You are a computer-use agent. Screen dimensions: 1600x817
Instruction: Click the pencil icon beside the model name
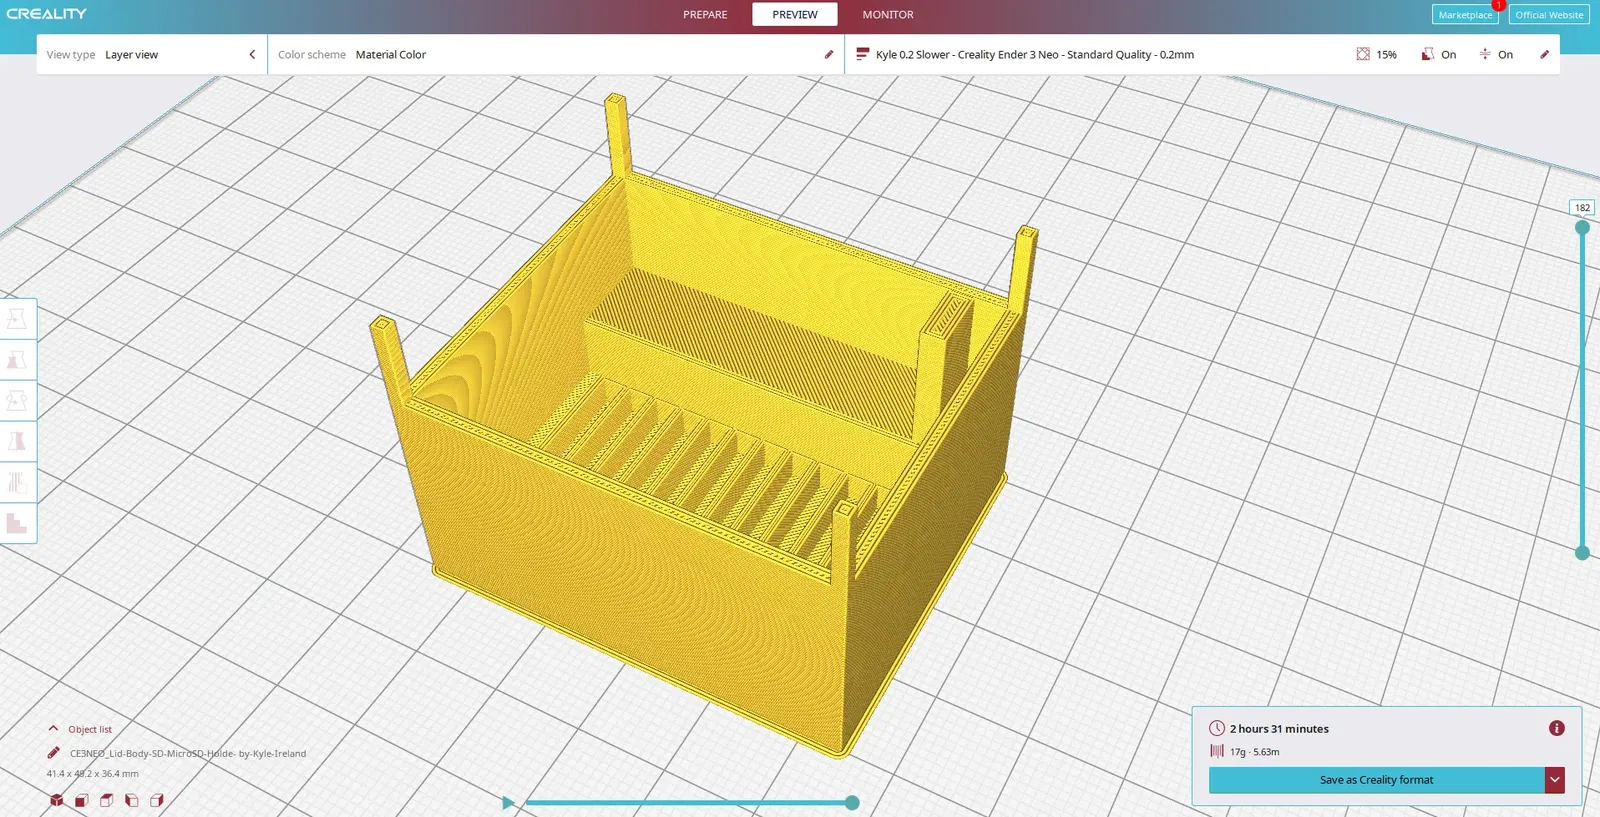54,753
